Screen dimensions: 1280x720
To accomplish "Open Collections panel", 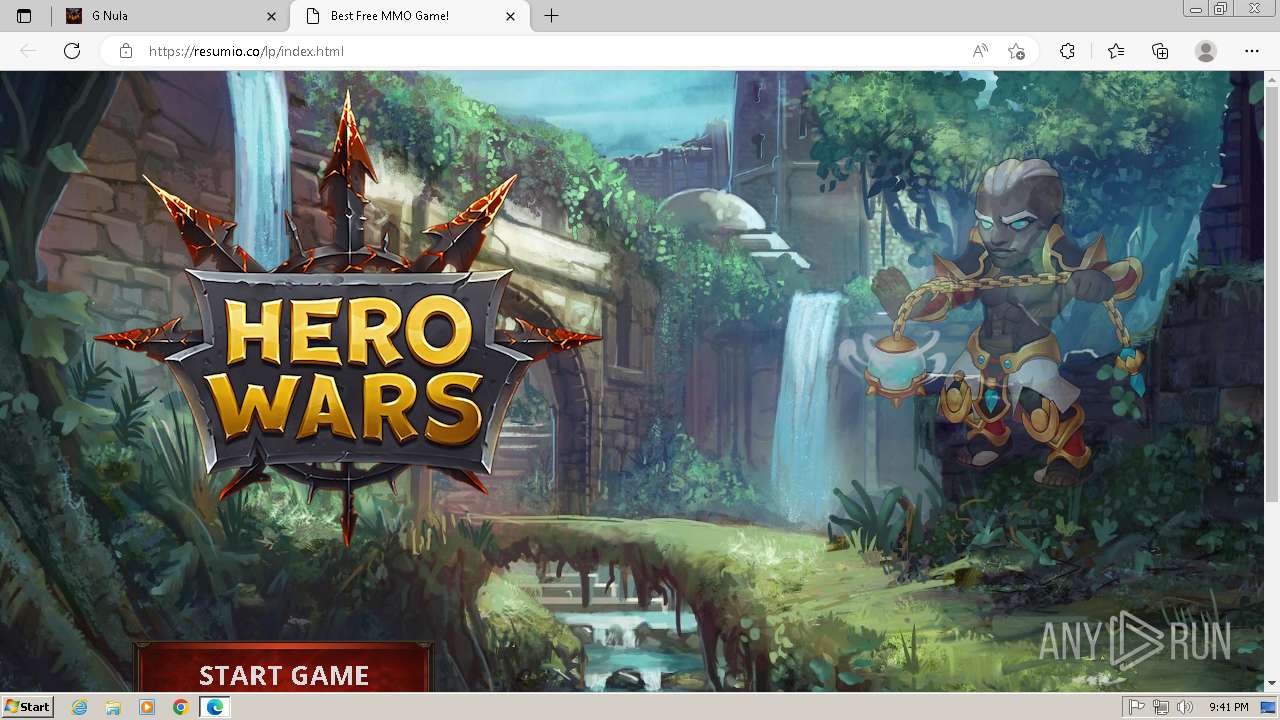I will pyautogui.click(x=1160, y=51).
